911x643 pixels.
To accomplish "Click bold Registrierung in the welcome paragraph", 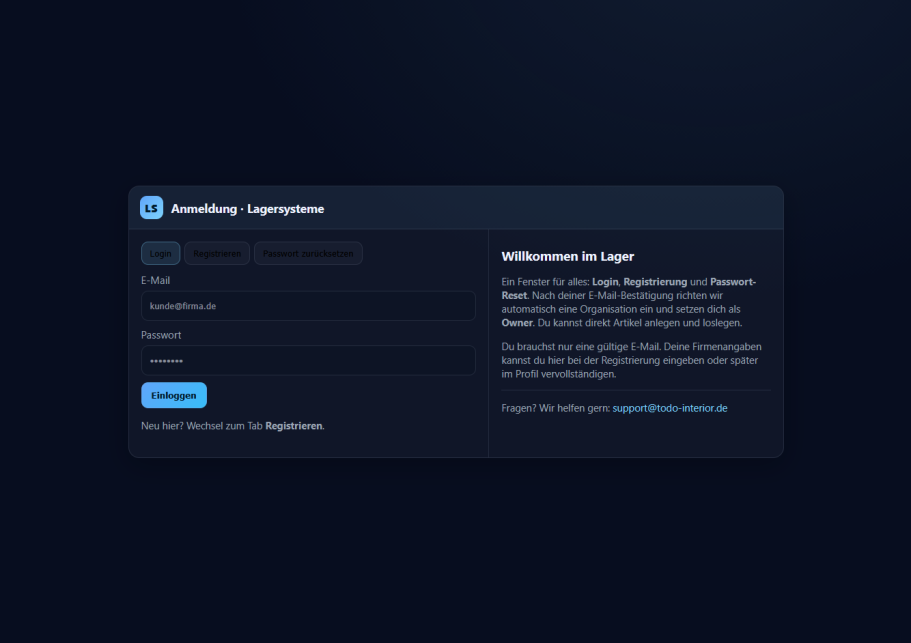I will pyautogui.click(x=655, y=282).
